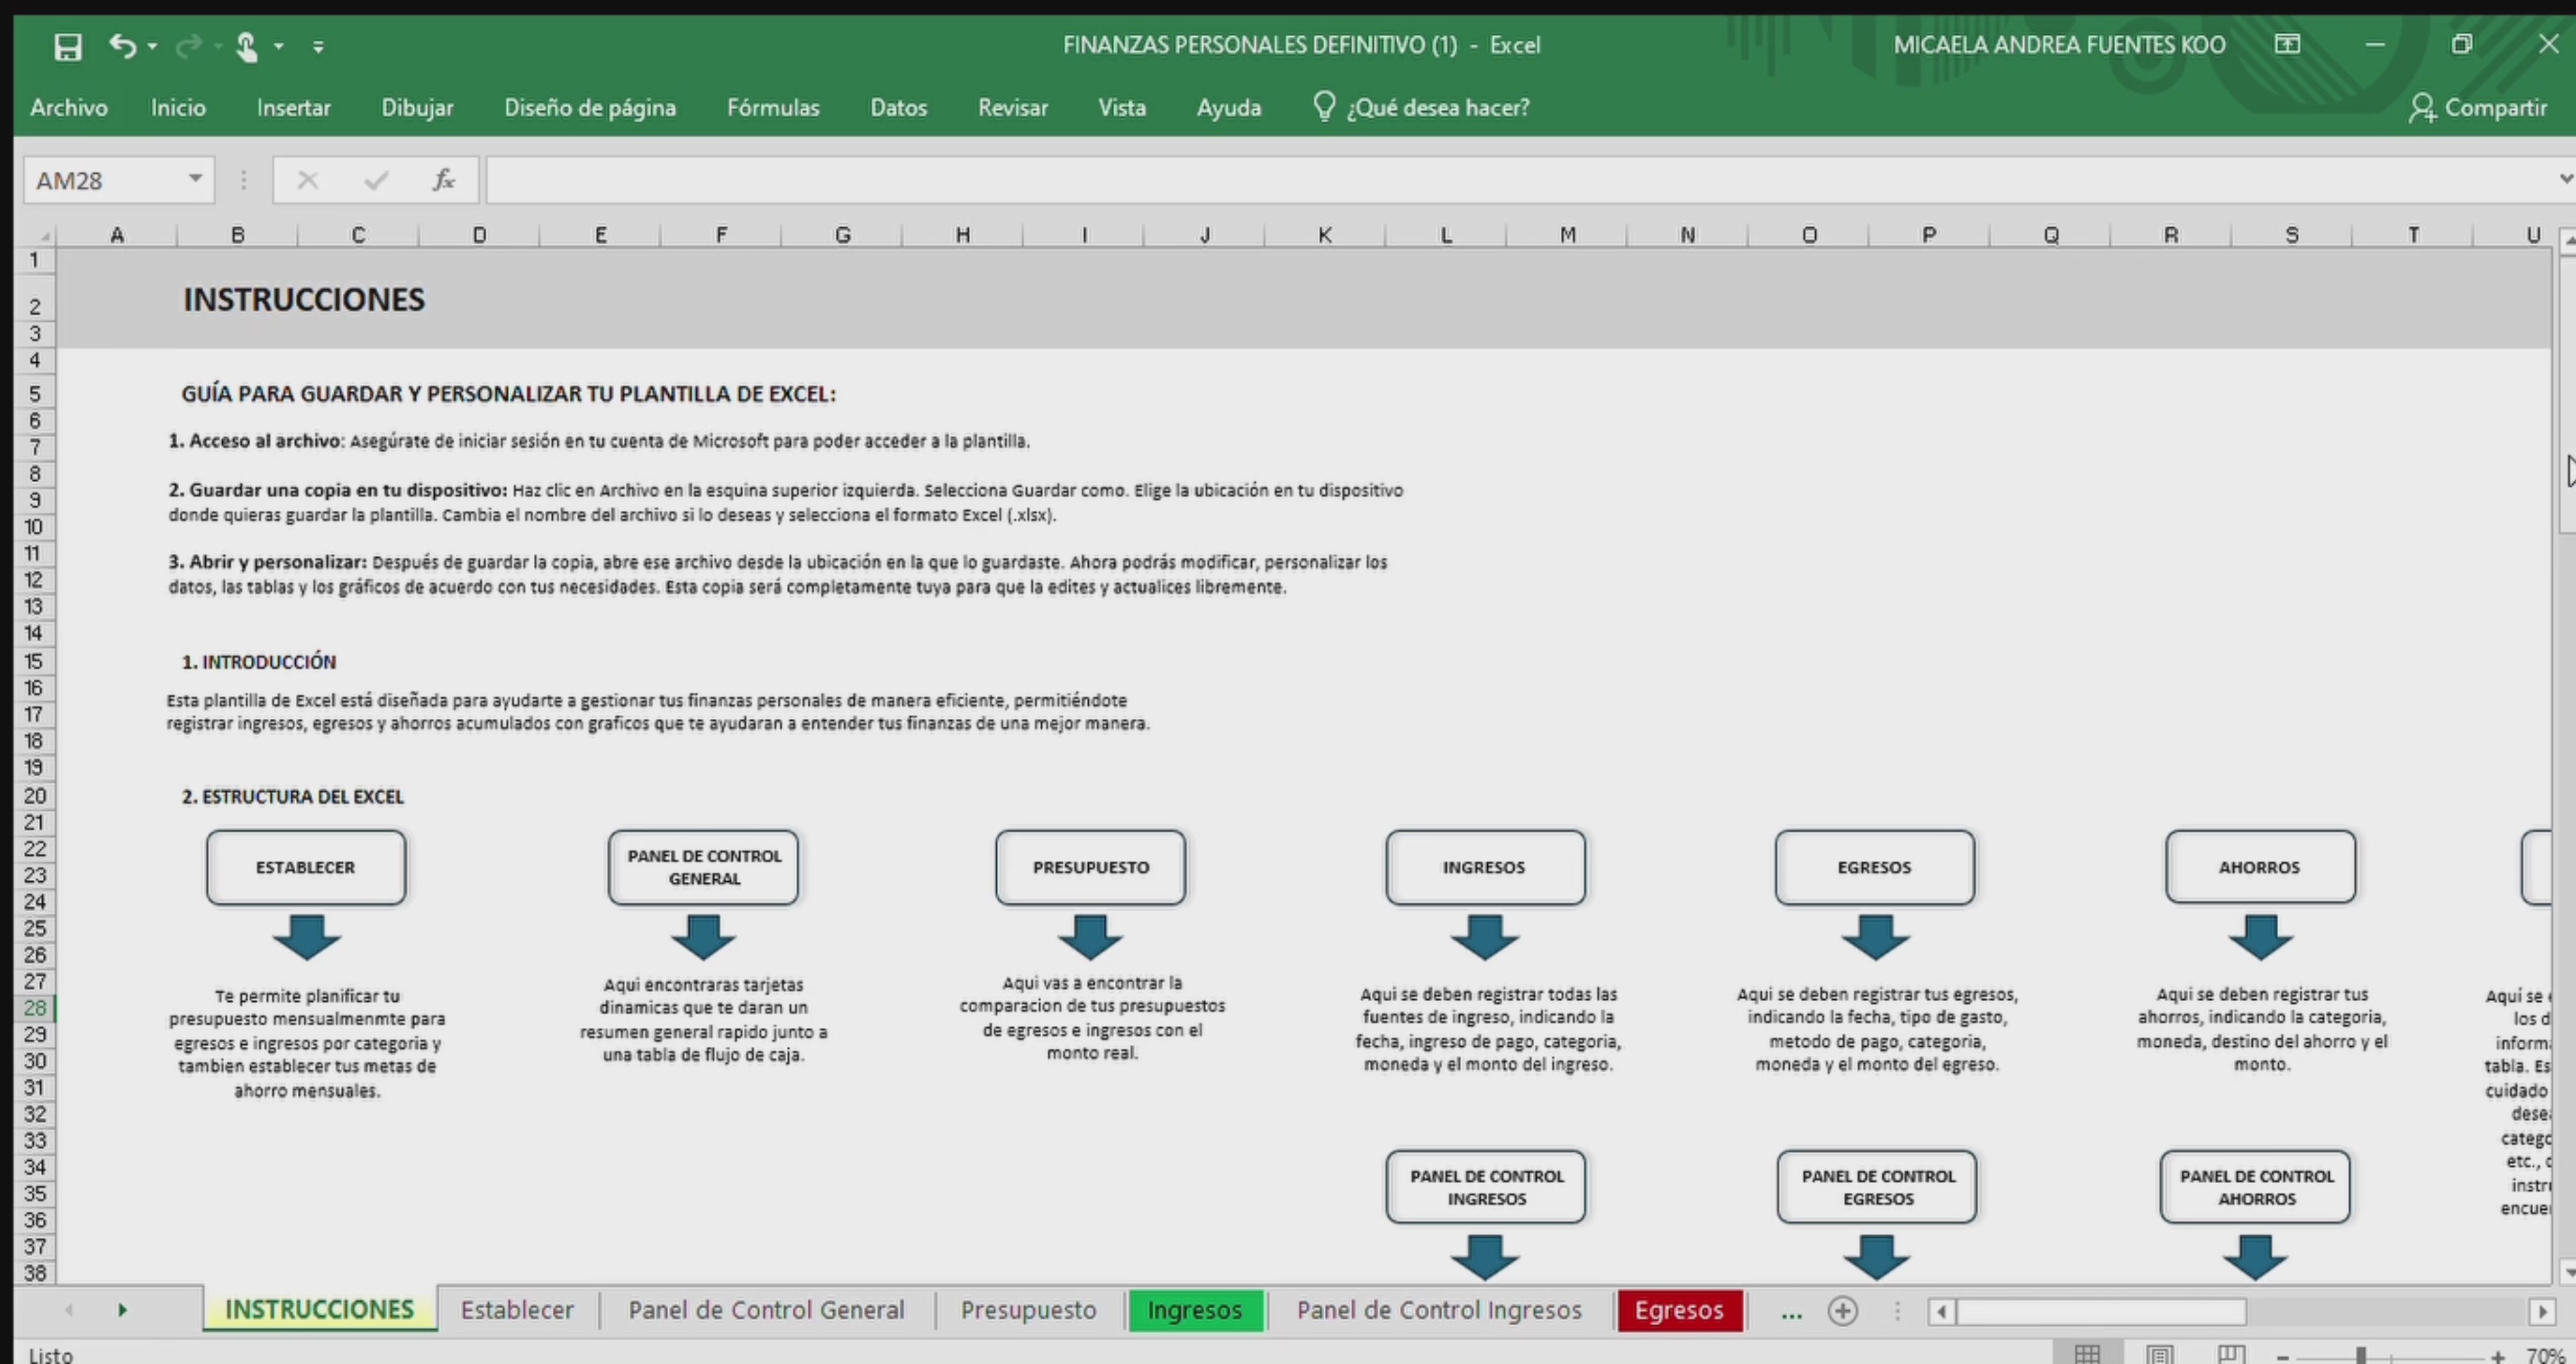This screenshot has width=2576, height=1364.
Task: Select the INSTRUCCIONES sheet tab
Action: 319,1310
